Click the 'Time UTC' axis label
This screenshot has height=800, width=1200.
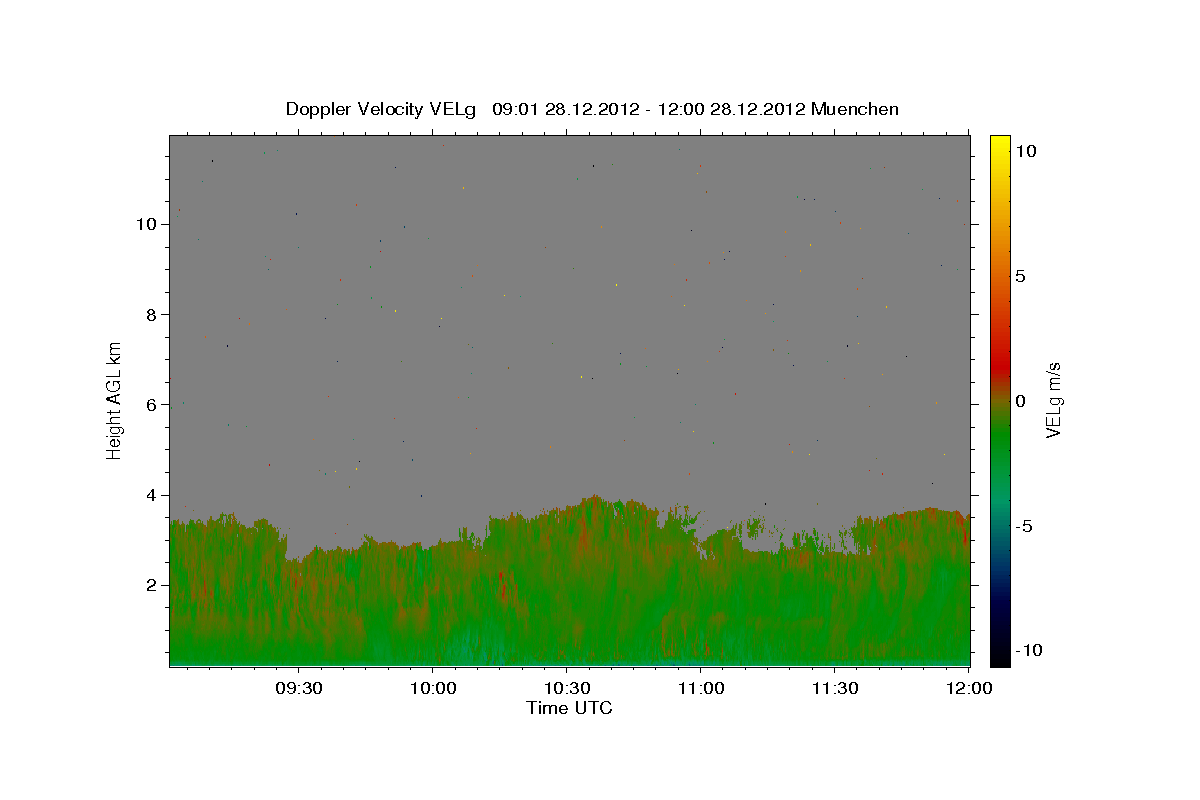coord(569,708)
